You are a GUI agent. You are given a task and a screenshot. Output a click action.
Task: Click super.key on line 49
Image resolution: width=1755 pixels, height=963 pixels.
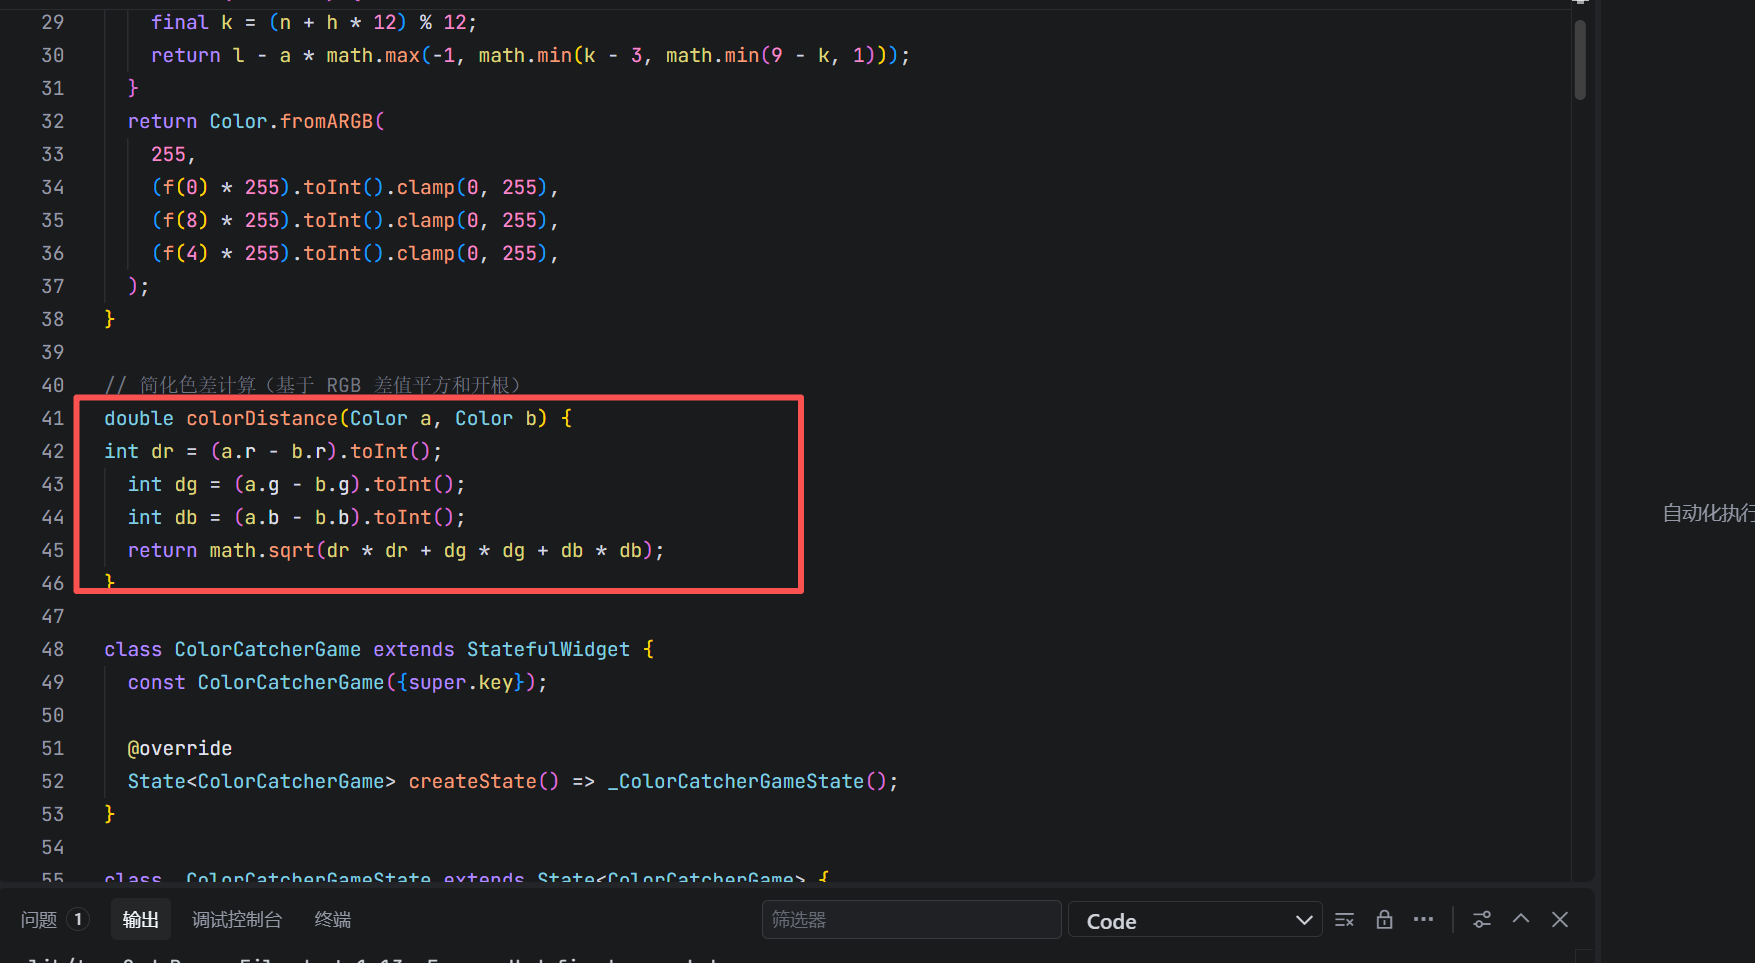(x=460, y=682)
